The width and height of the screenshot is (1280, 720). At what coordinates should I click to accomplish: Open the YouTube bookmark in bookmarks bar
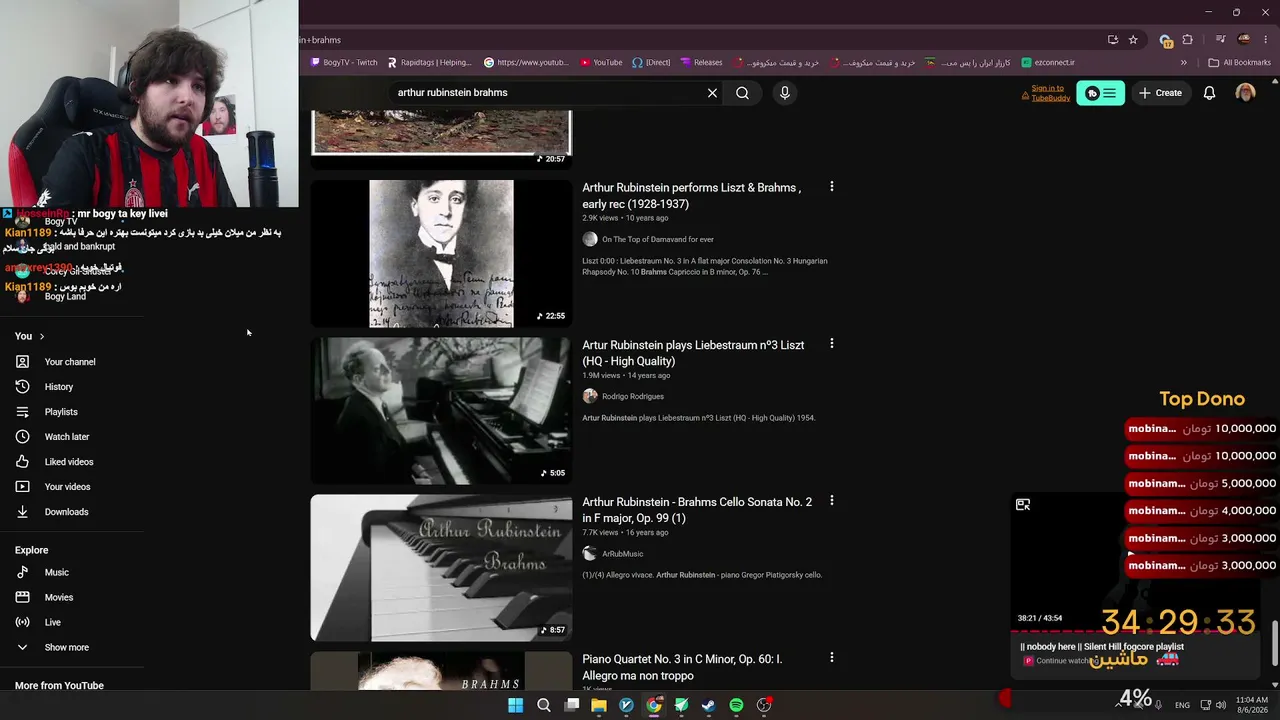tap(601, 62)
